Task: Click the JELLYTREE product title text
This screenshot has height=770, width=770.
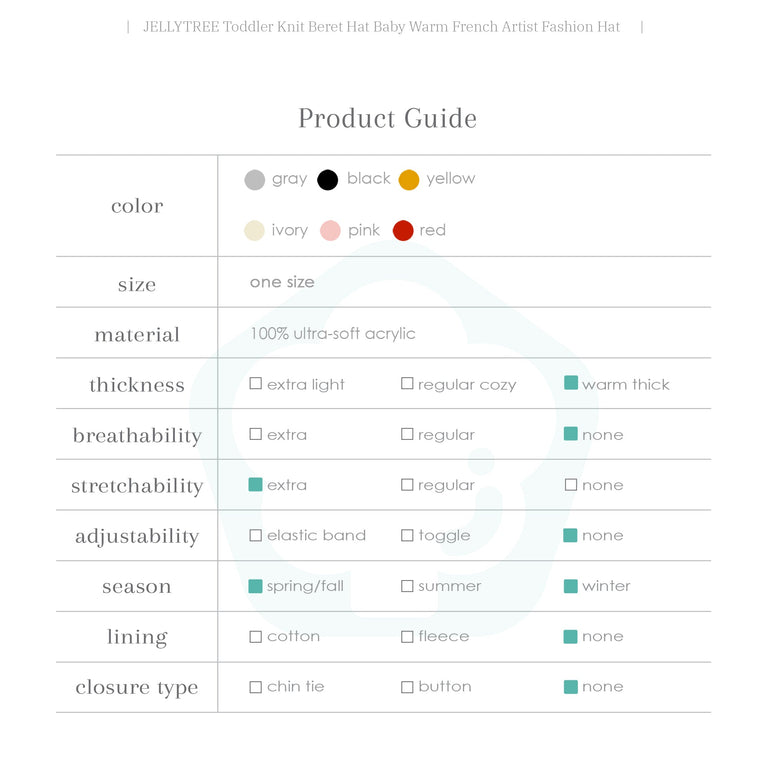Action: [382, 27]
